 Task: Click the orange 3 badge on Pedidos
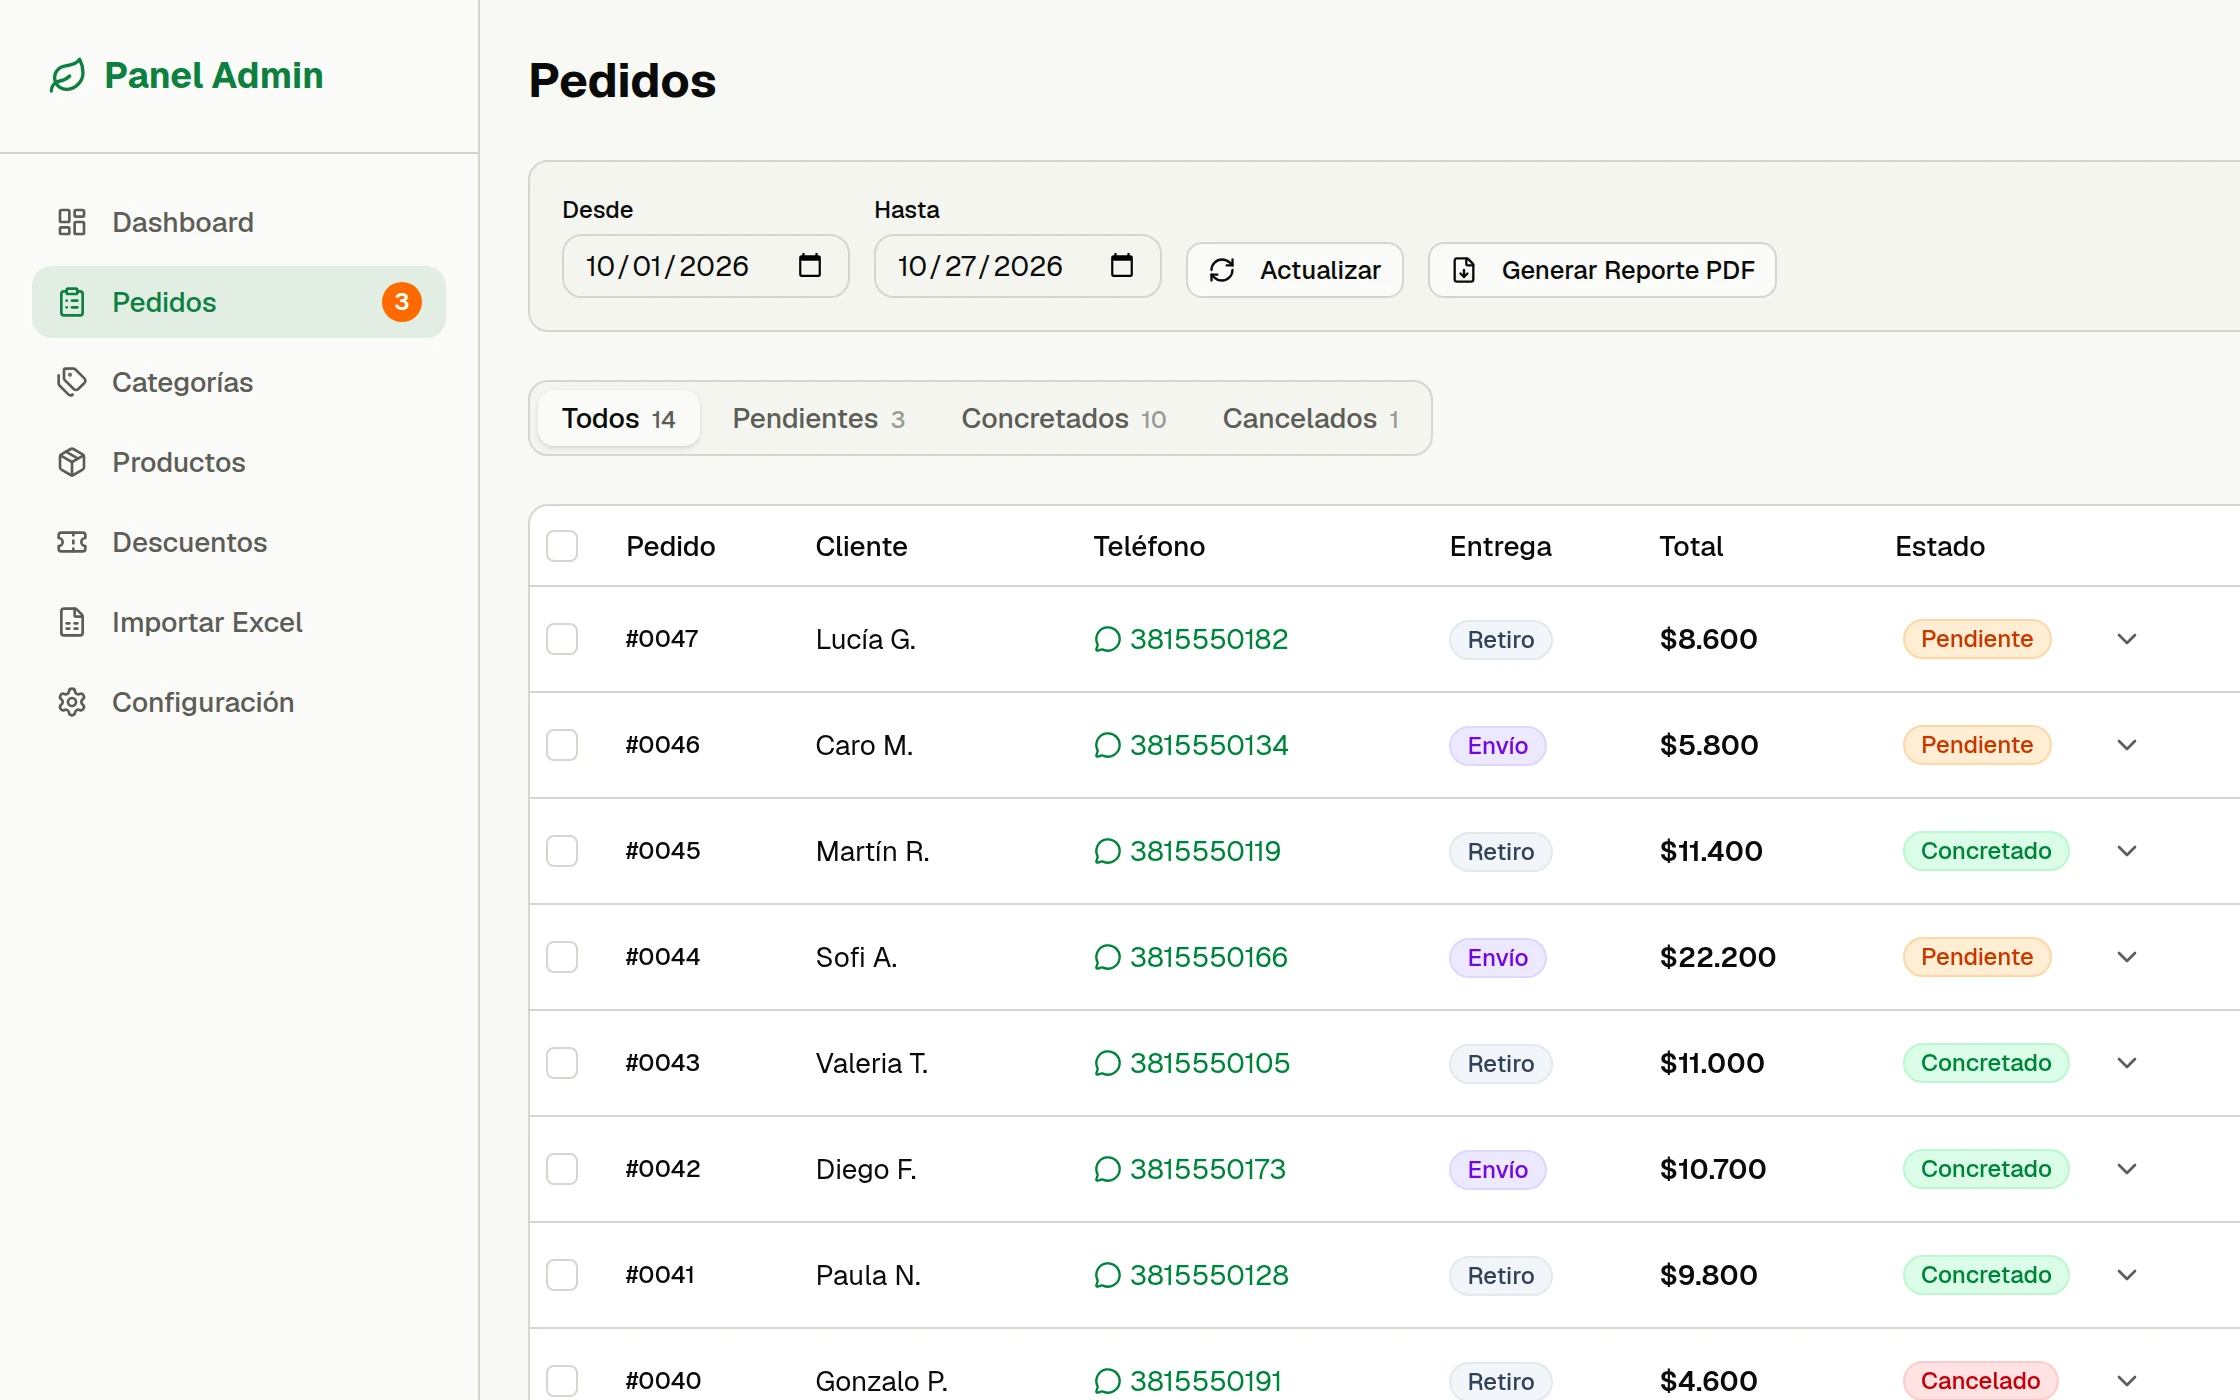pyautogui.click(x=402, y=302)
